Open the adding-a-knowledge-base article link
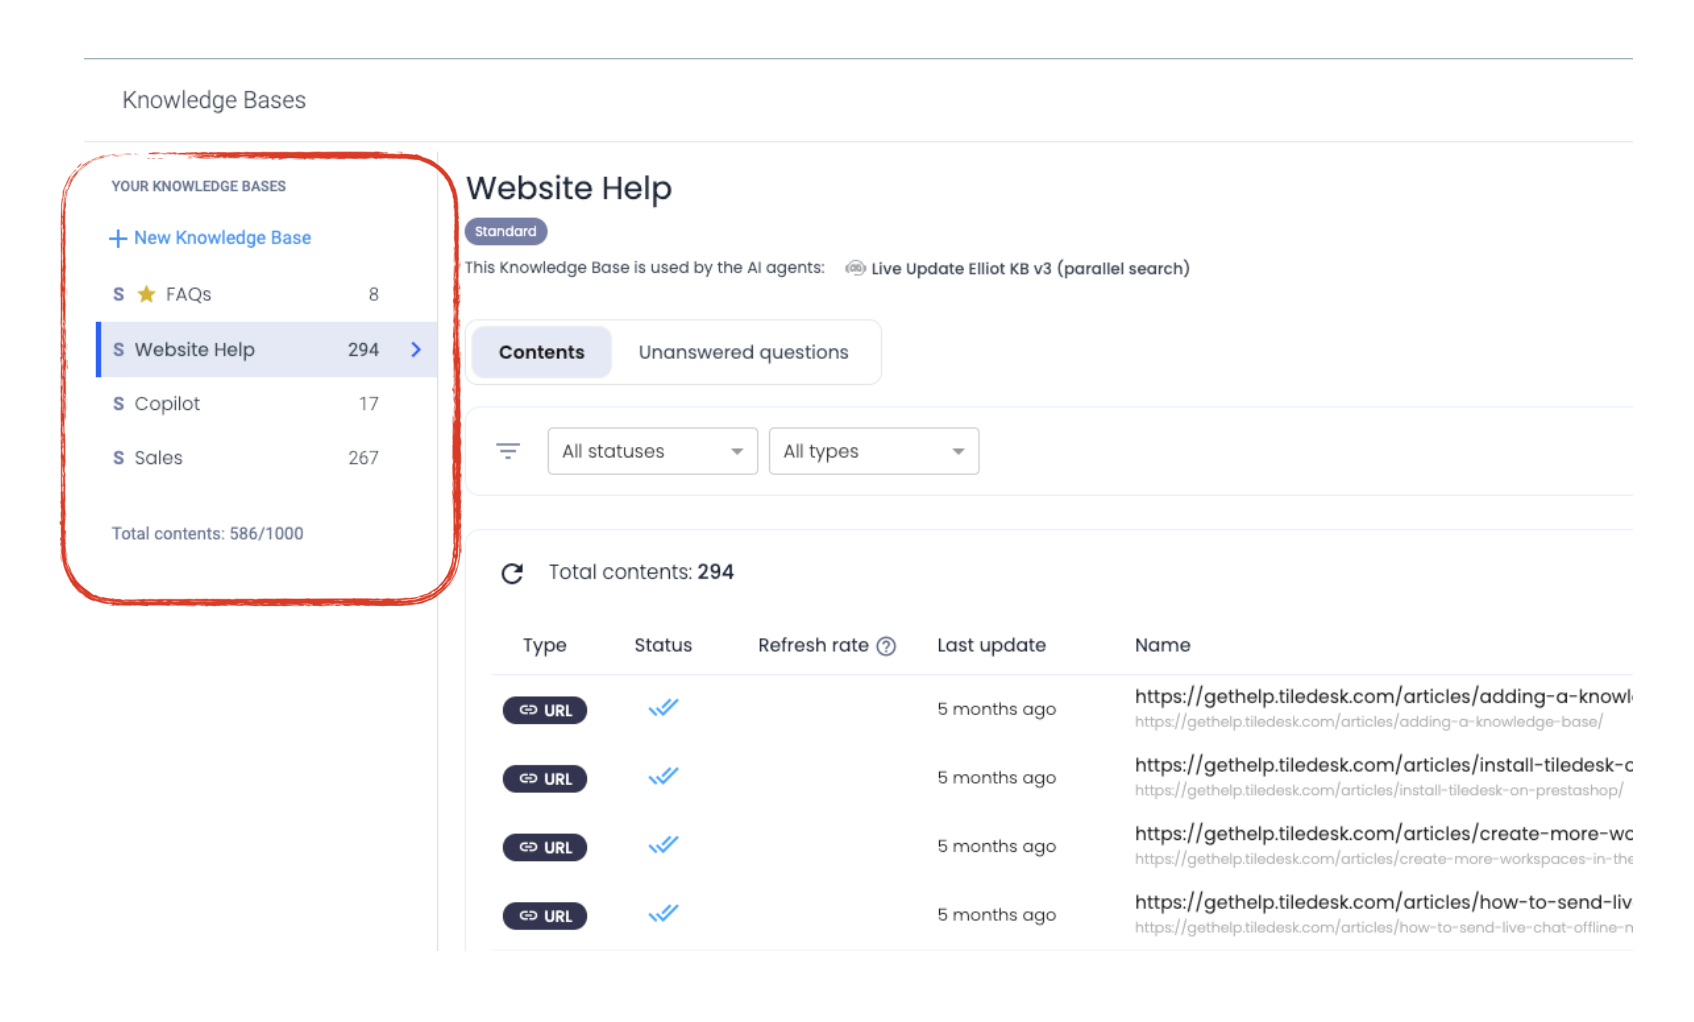Image resolution: width=1694 pixels, height=1022 pixels. [1382, 697]
